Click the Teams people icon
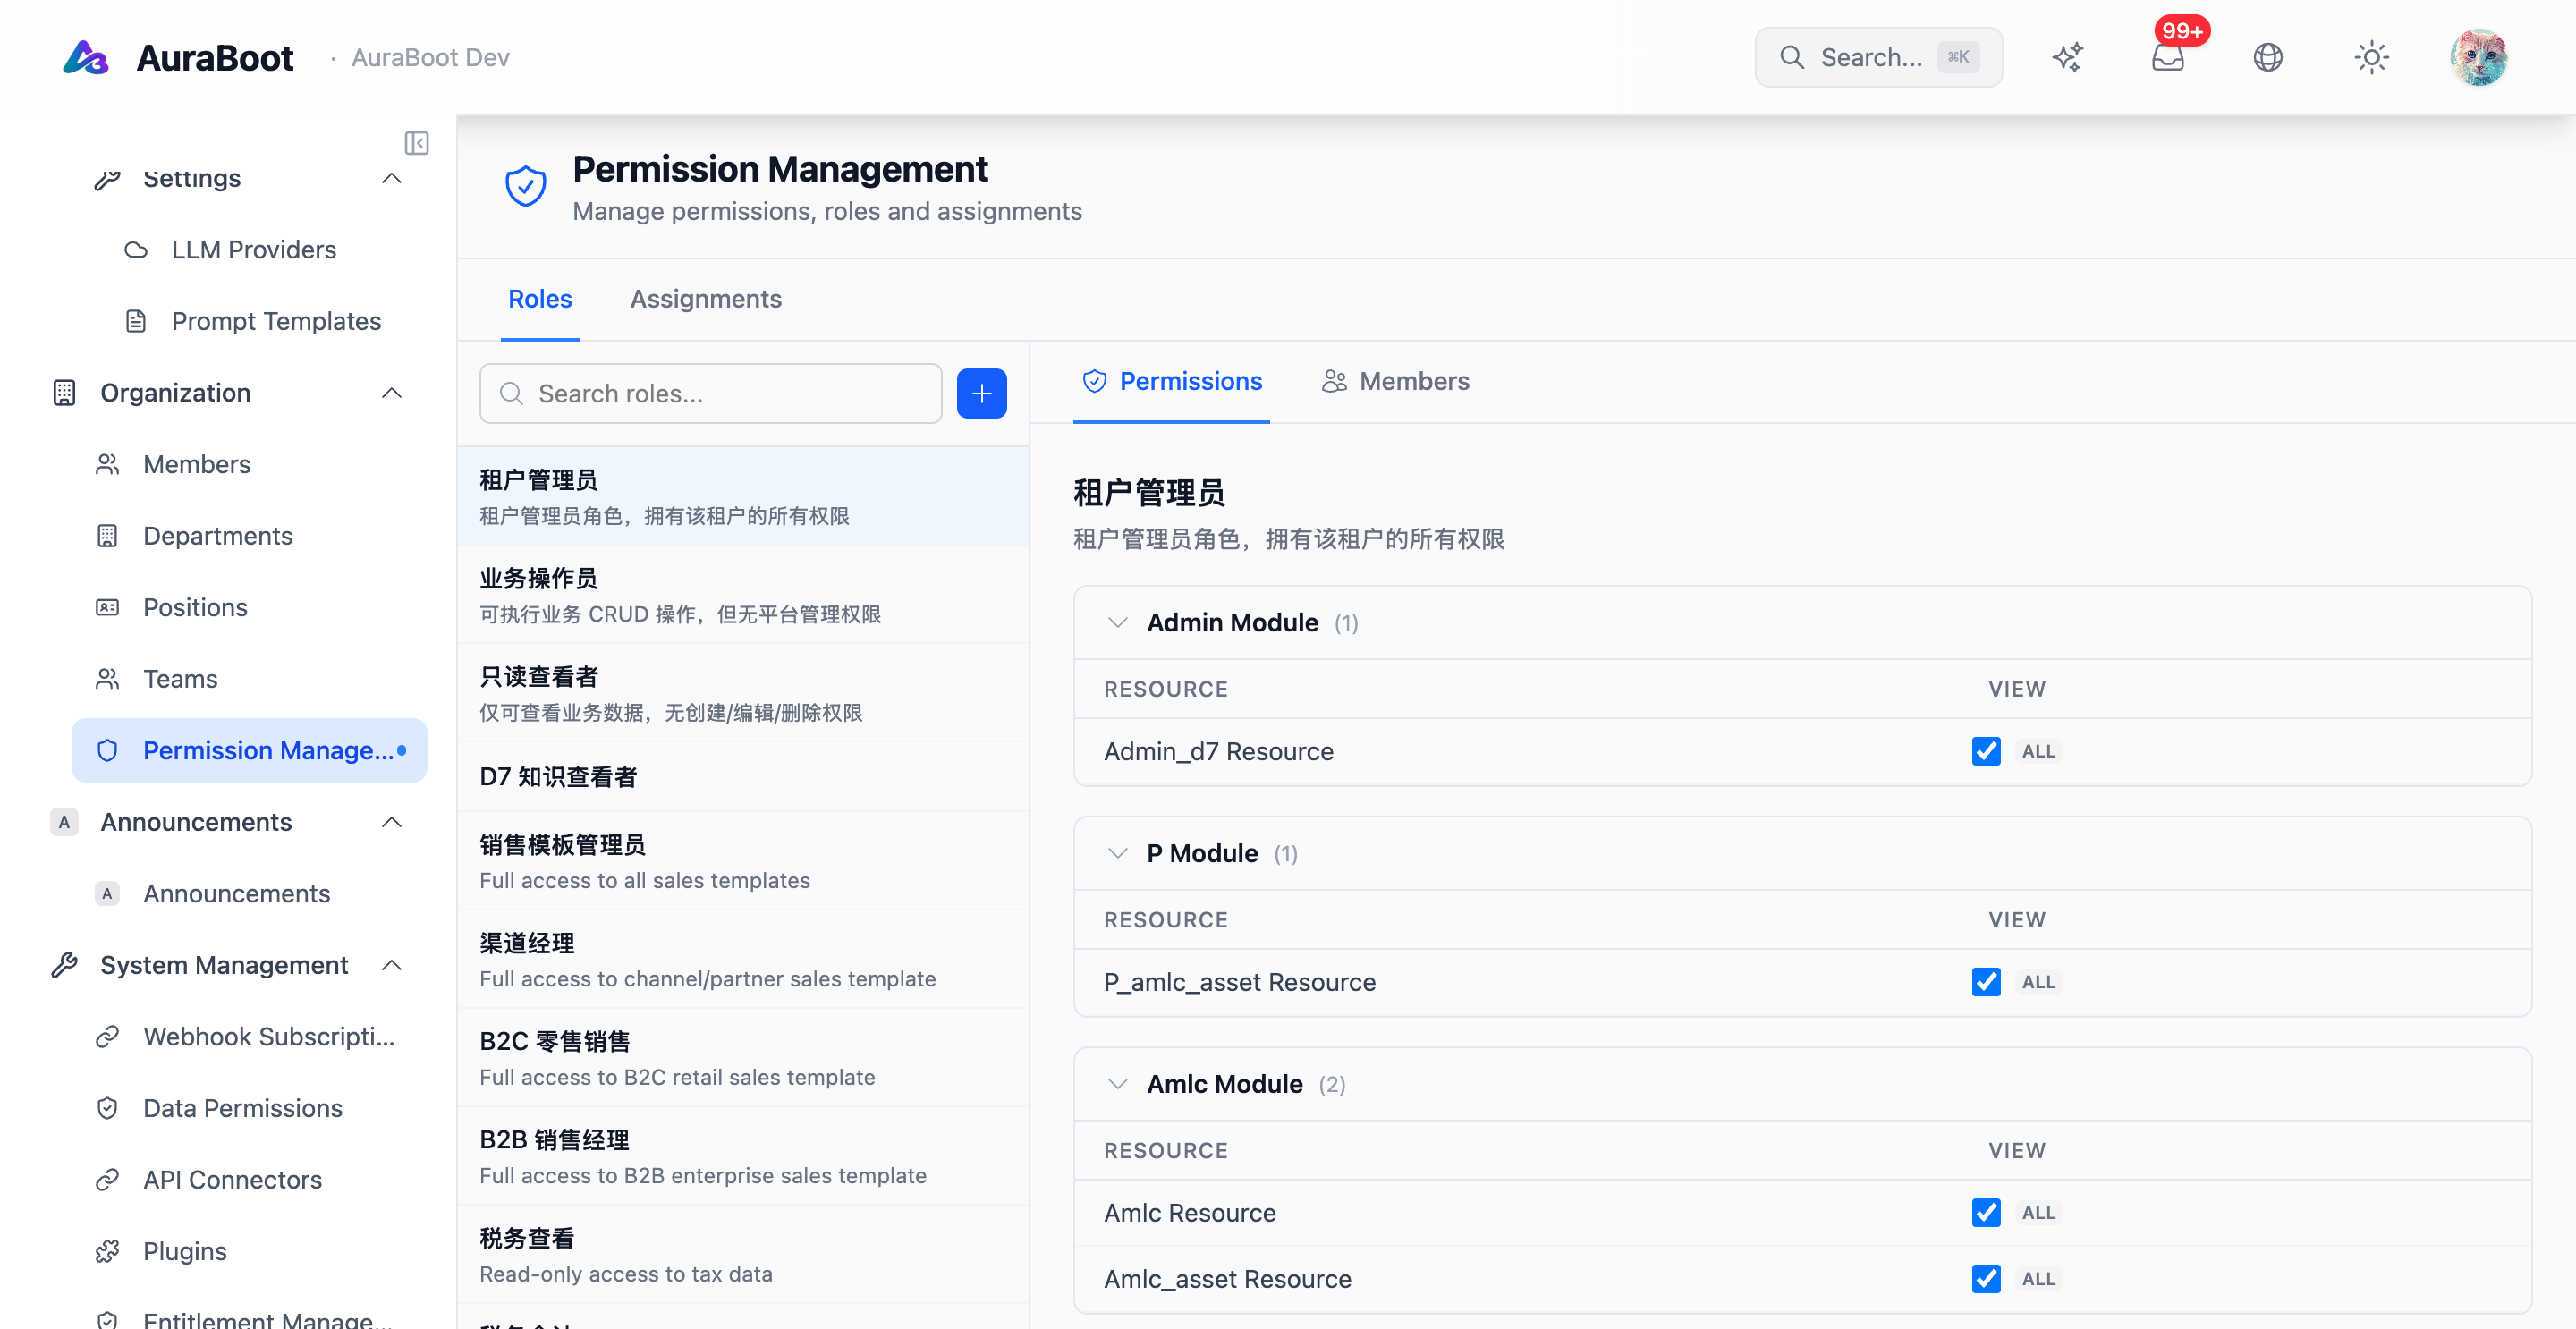 (x=107, y=679)
